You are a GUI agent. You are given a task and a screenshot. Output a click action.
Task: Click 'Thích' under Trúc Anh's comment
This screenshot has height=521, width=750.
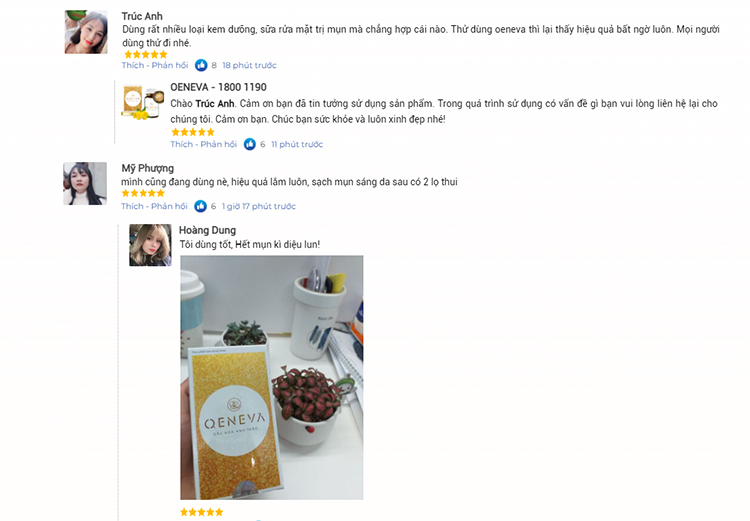pos(132,65)
